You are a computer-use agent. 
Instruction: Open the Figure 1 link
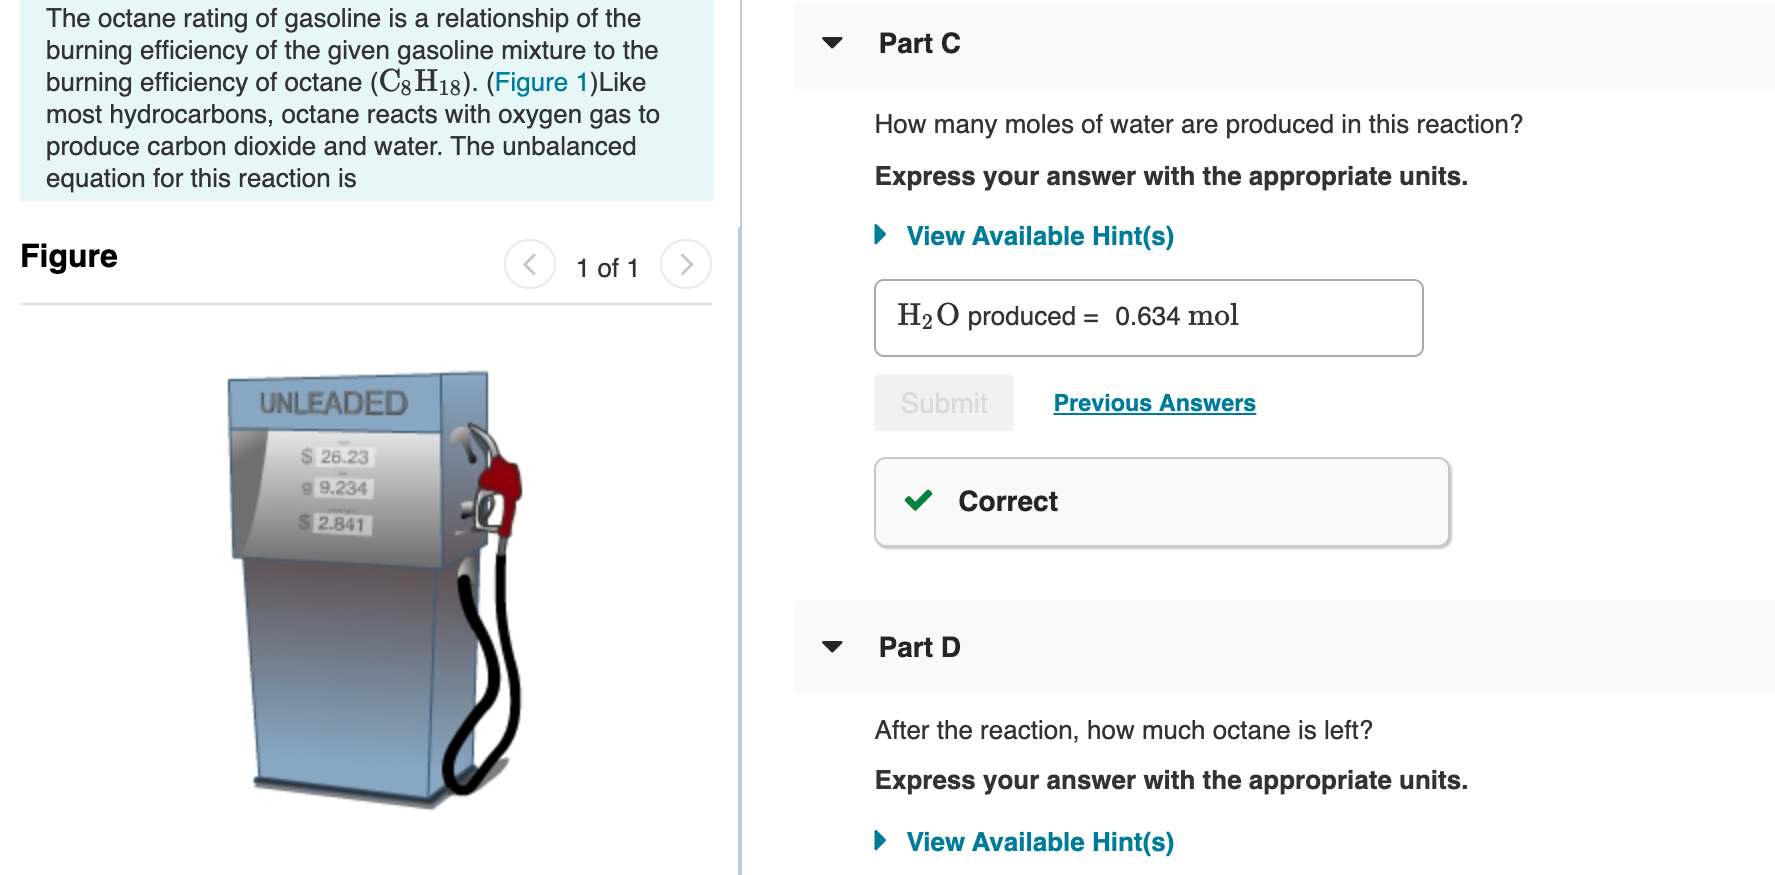pyautogui.click(x=541, y=82)
